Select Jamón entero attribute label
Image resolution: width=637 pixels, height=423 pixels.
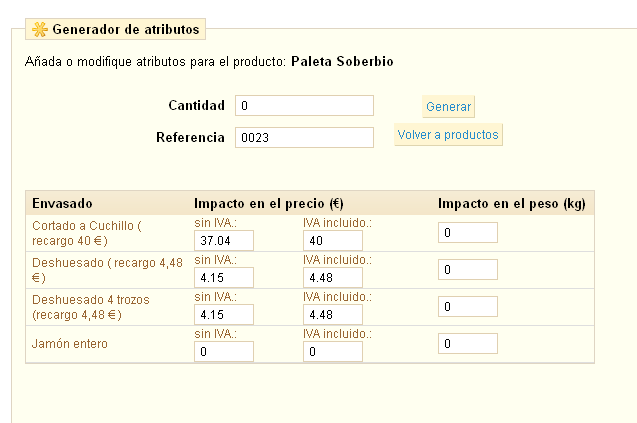70,344
